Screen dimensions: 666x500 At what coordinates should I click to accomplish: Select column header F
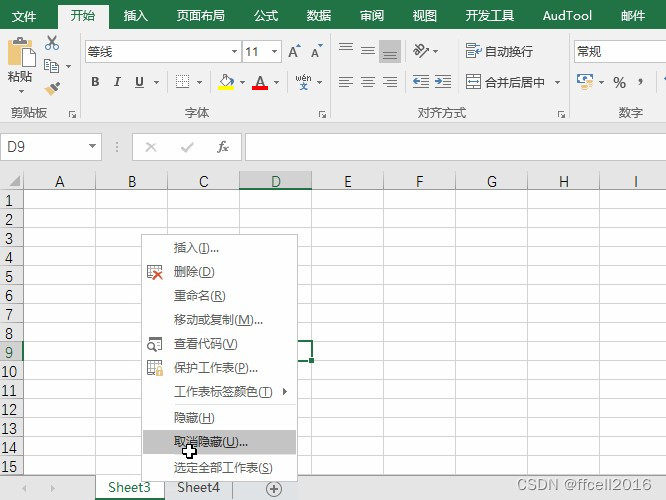[x=419, y=181]
